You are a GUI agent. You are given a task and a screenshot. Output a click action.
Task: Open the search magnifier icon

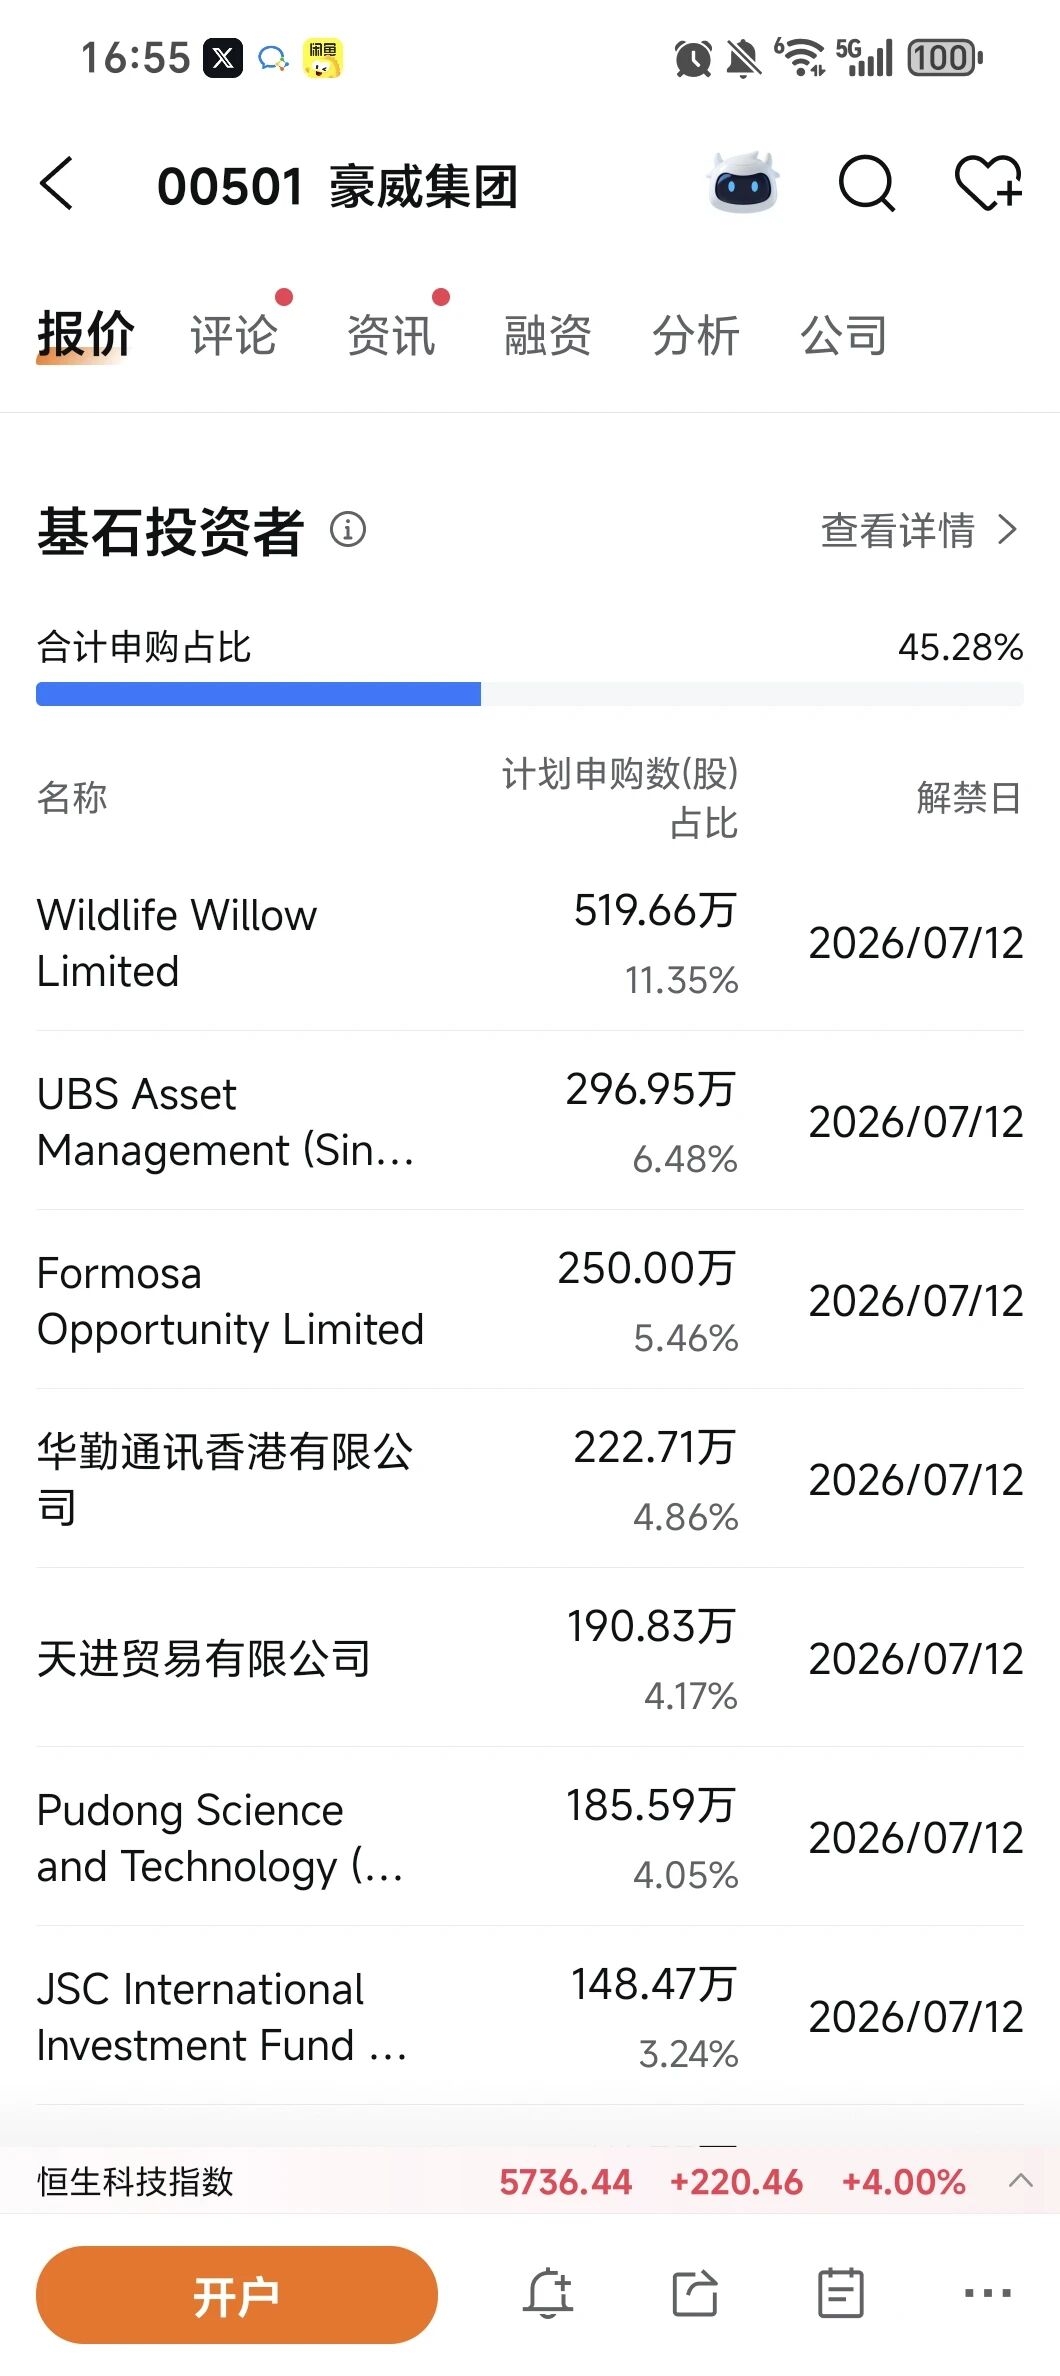[866, 184]
